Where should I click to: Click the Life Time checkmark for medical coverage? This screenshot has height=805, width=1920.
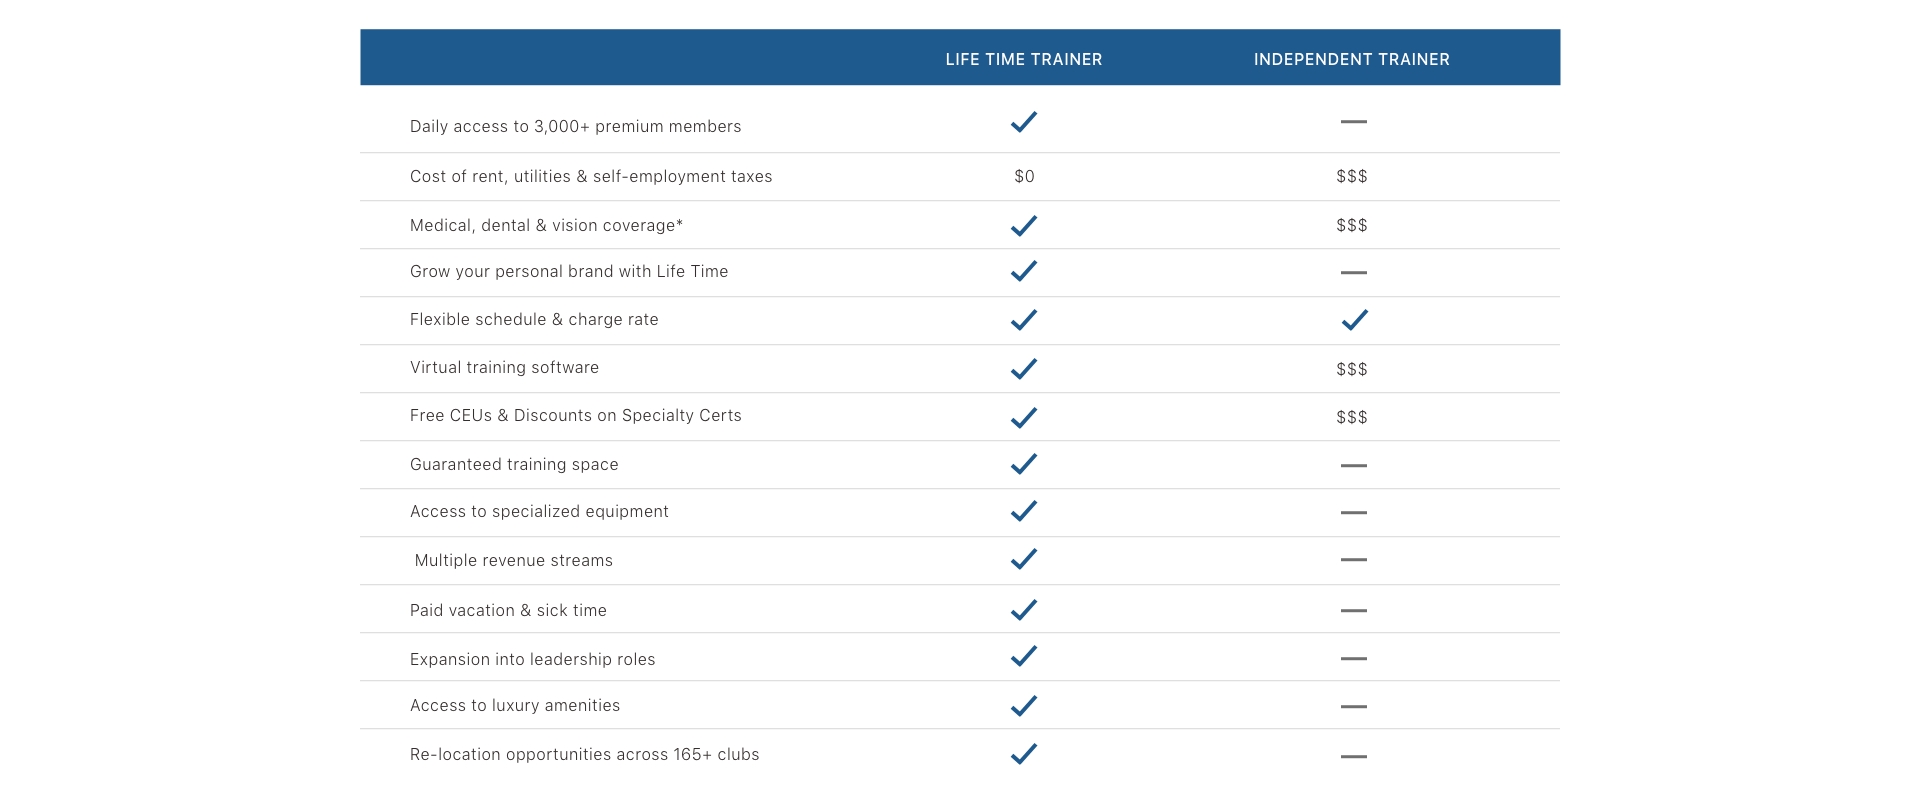[x=1023, y=226]
